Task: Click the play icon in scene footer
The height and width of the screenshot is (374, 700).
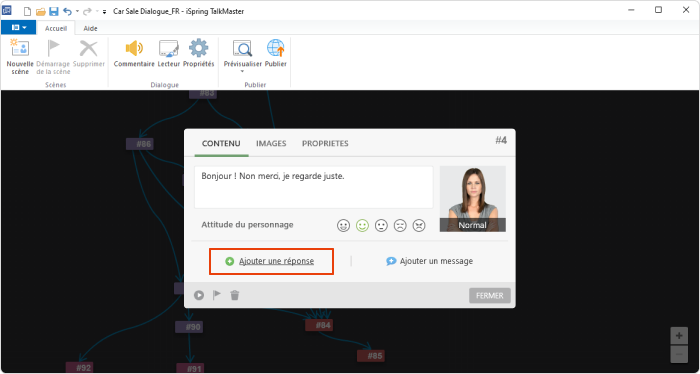Action: [x=199, y=295]
